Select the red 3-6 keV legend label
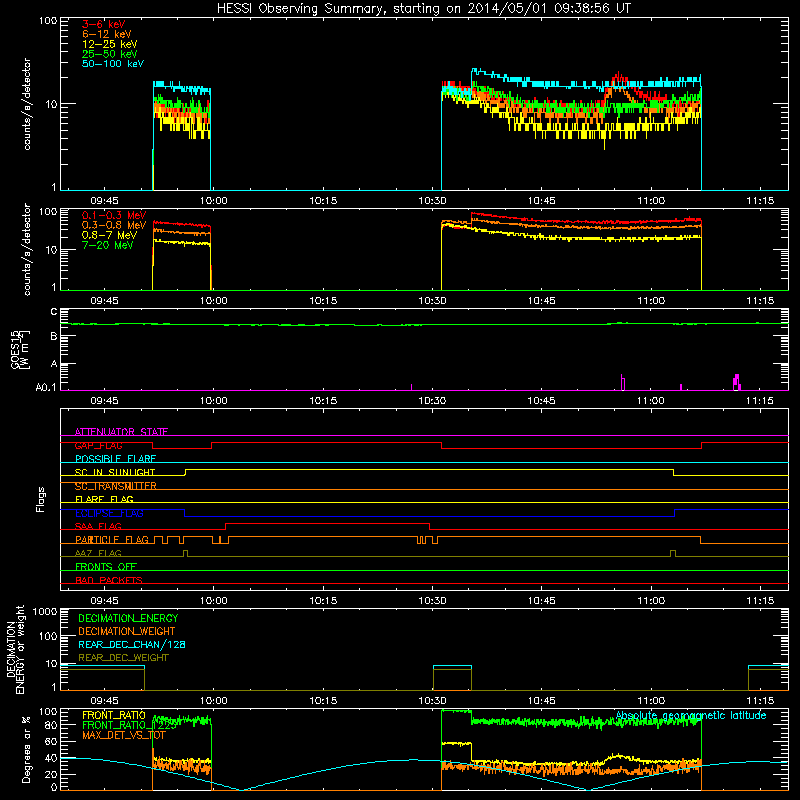800x800 pixels. [103, 24]
